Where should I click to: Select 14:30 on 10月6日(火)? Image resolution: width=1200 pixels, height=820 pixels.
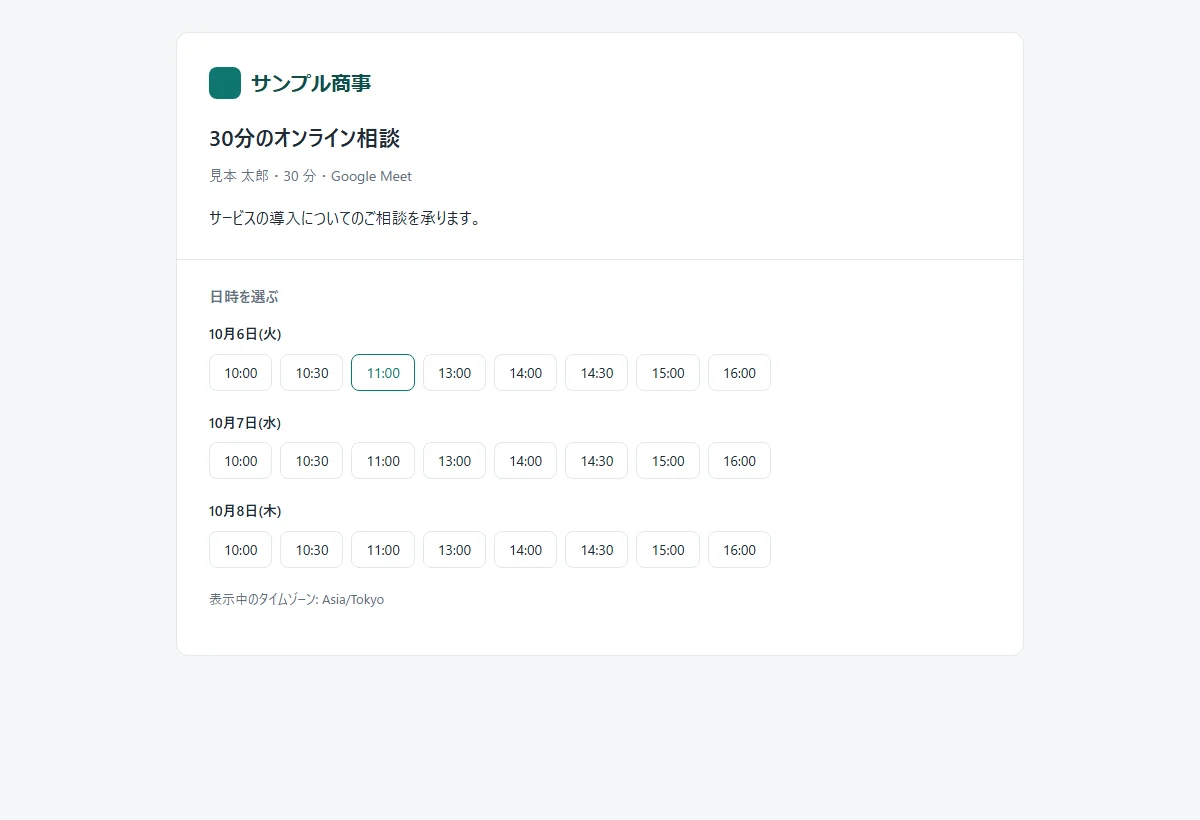tap(596, 373)
